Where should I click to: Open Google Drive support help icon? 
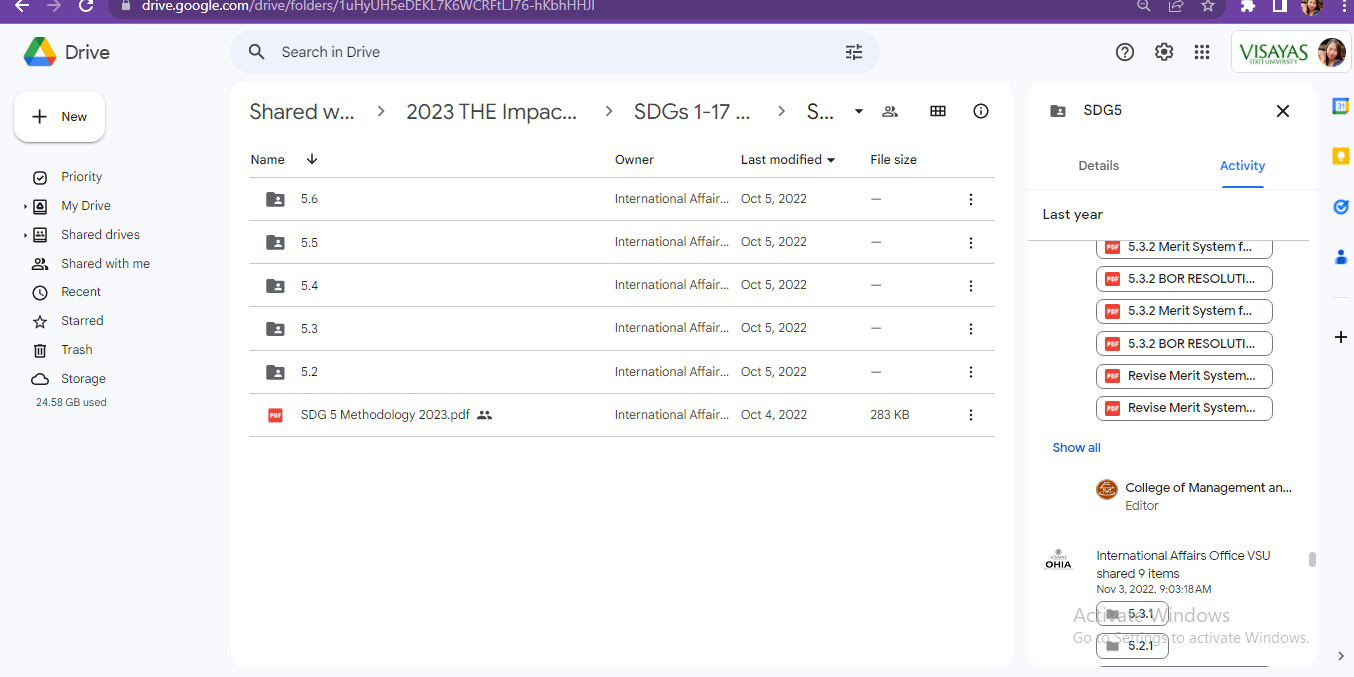coord(1125,52)
